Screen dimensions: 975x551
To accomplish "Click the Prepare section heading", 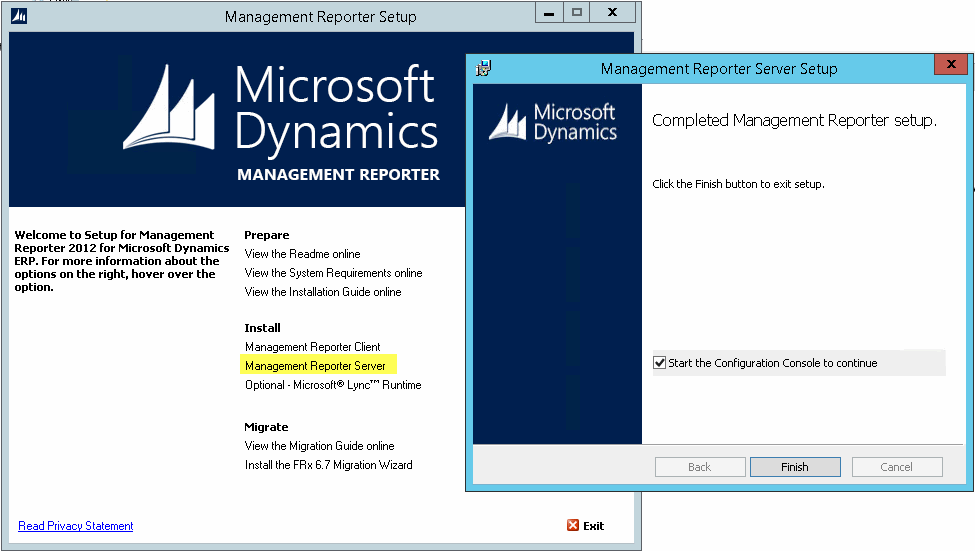I will [267, 235].
